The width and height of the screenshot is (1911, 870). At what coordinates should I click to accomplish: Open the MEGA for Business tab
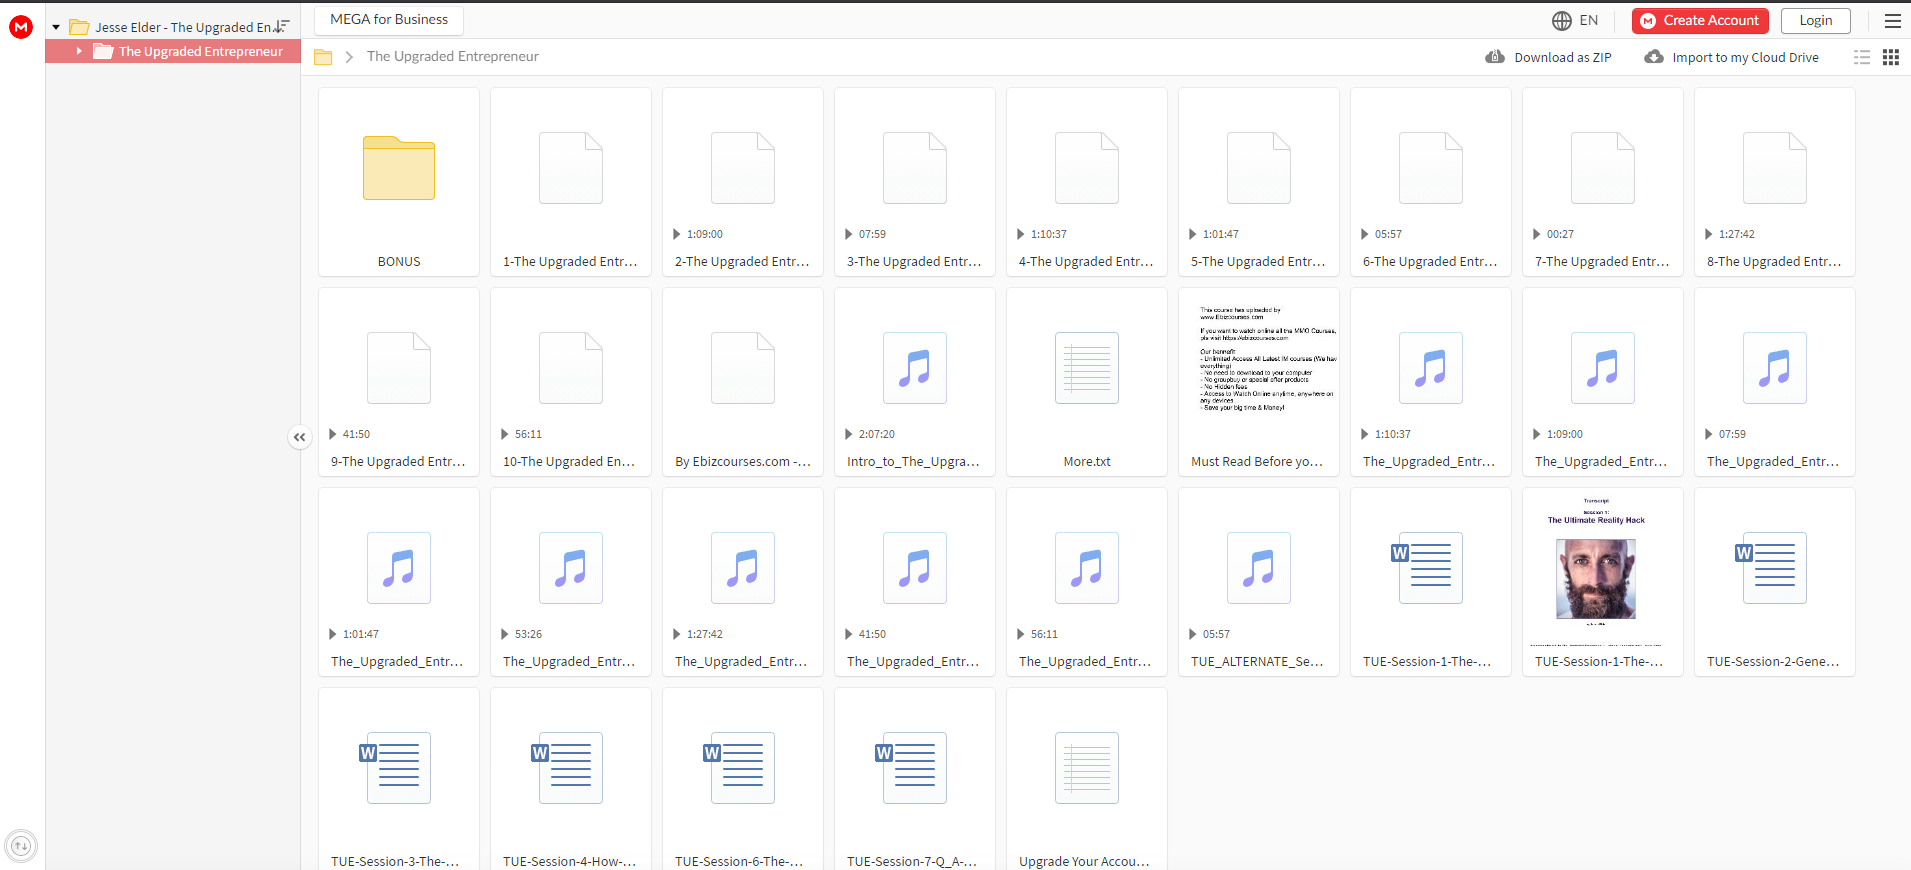pos(389,20)
